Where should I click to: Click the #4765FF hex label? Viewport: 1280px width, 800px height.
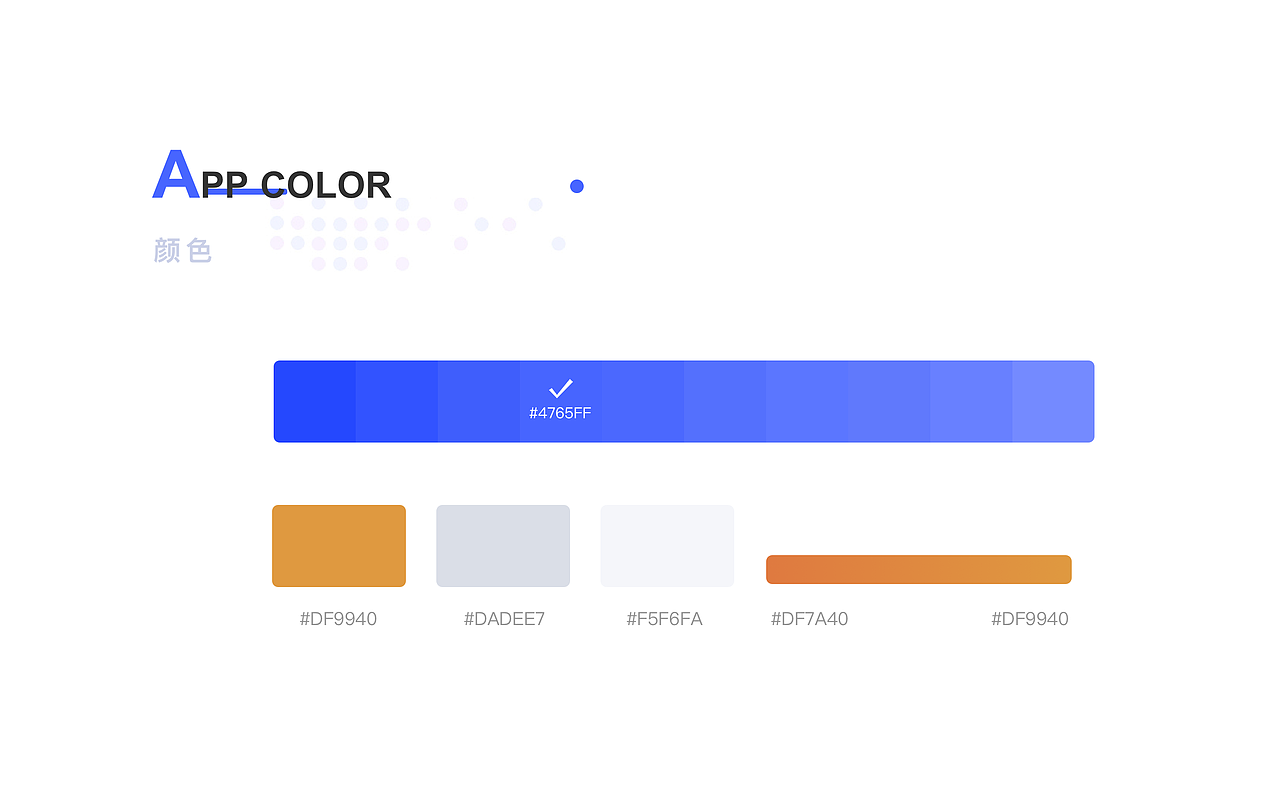560,413
